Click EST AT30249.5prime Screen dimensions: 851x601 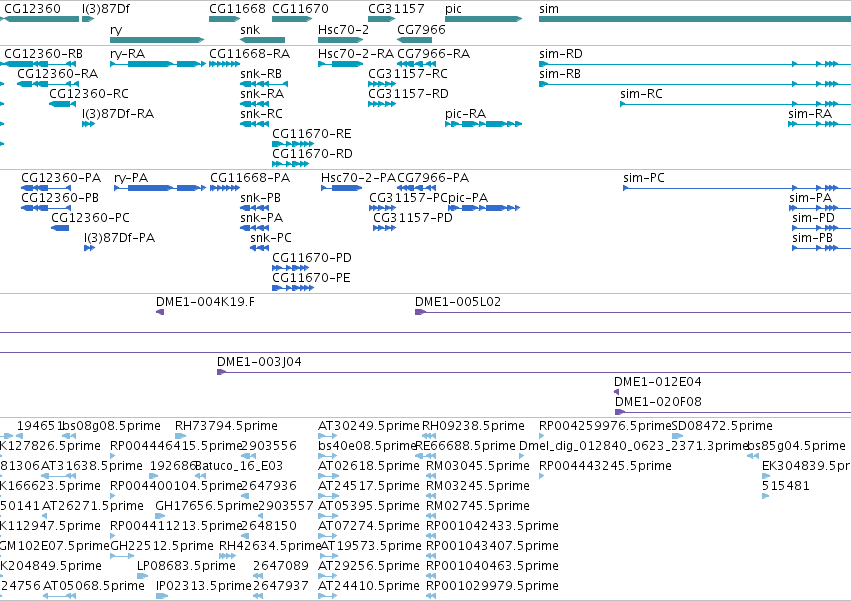(x=369, y=426)
